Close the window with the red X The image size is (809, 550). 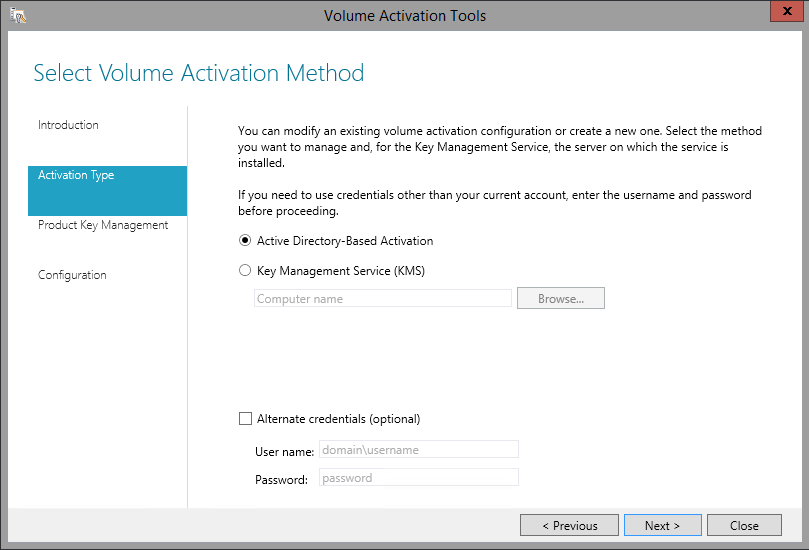pos(787,11)
